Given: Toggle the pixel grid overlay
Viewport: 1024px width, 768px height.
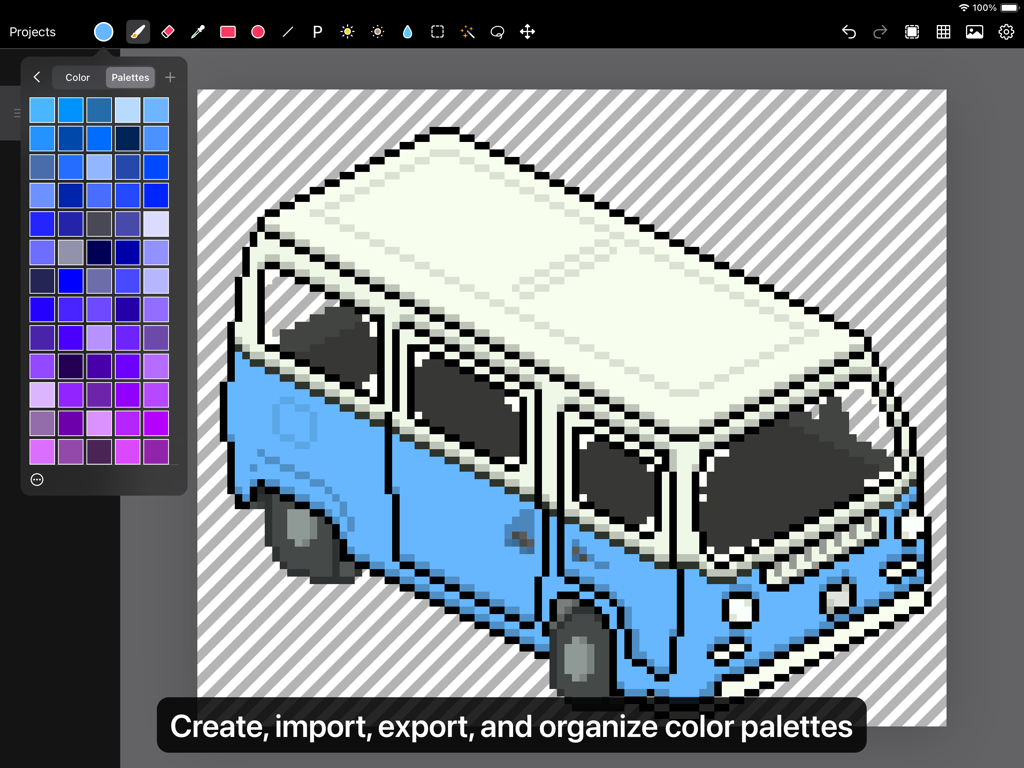Looking at the screenshot, I should 942,31.
